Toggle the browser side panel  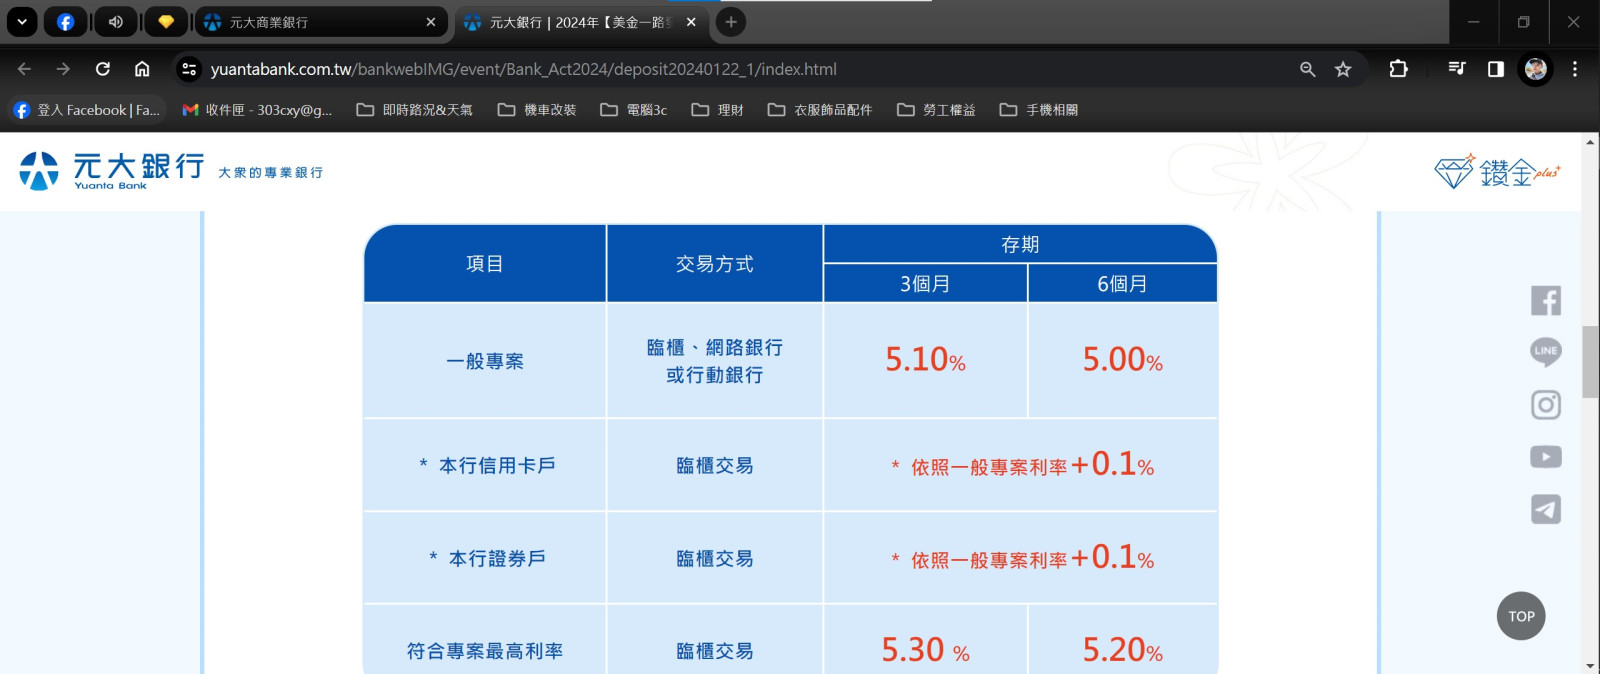1495,69
